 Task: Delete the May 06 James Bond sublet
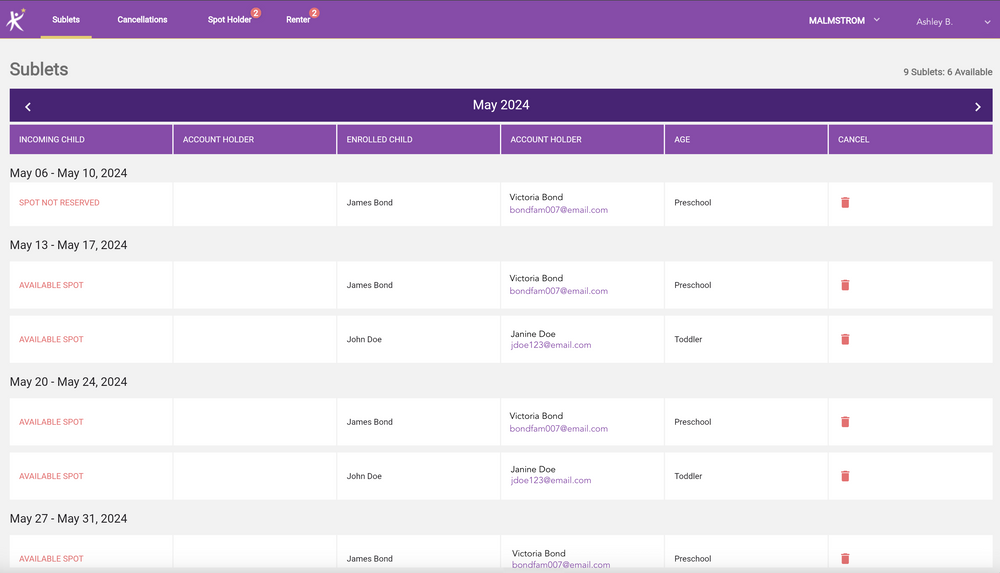(845, 203)
